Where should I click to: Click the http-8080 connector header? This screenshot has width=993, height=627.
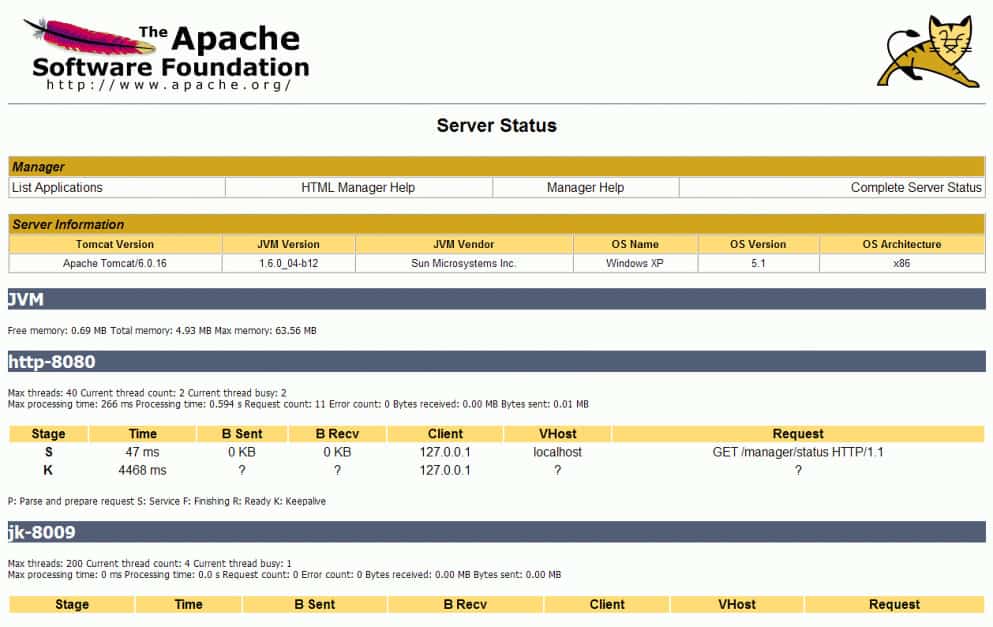tap(496, 362)
